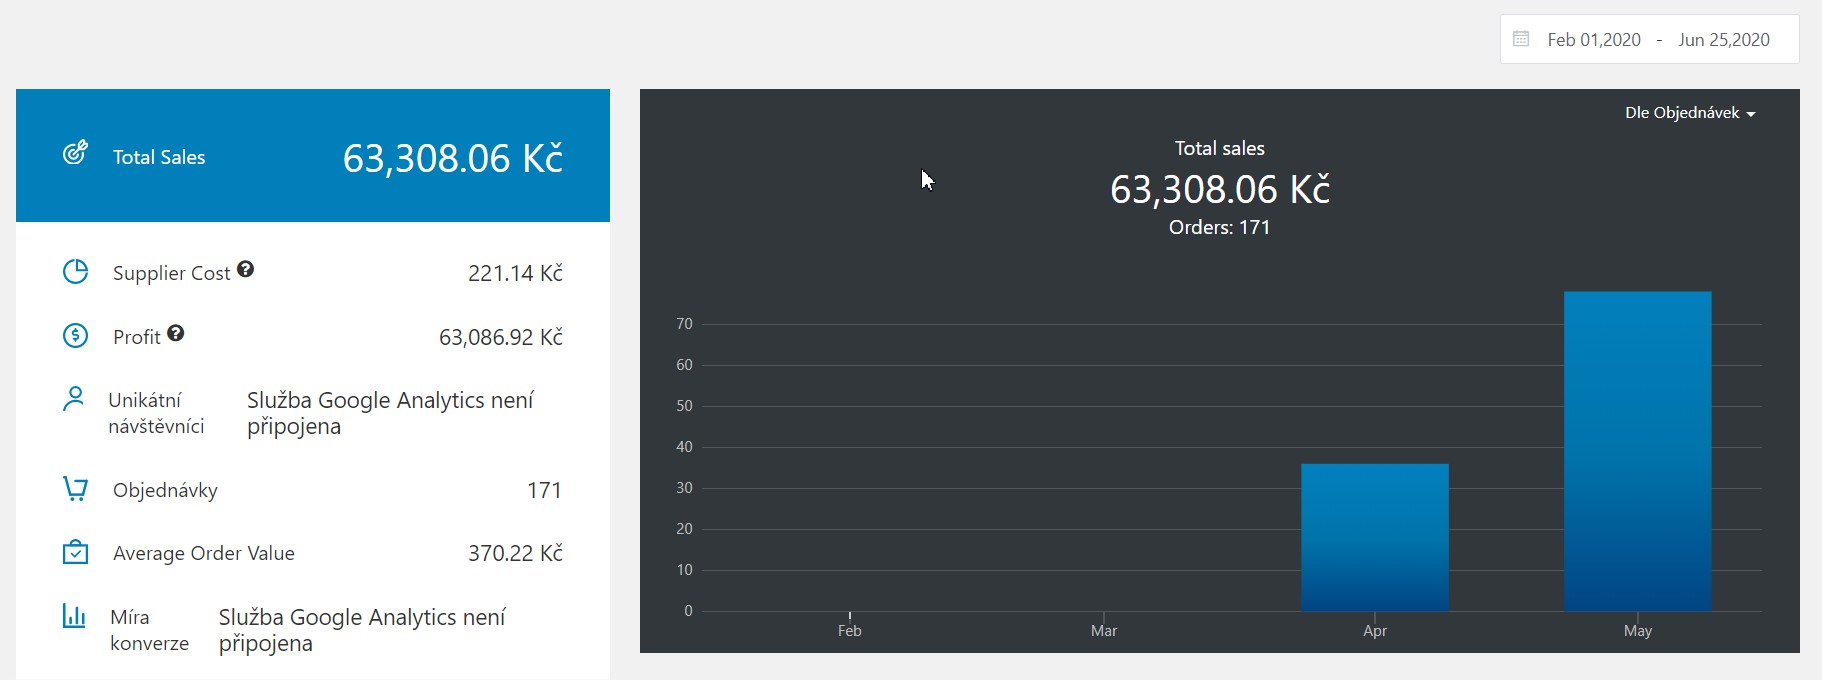Click Objednávky count 171

(544, 490)
